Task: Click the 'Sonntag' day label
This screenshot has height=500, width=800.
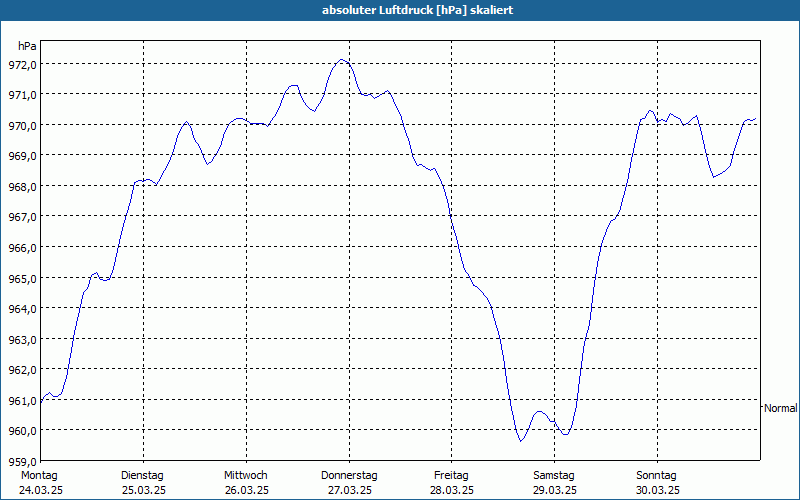Action: click(x=656, y=476)
